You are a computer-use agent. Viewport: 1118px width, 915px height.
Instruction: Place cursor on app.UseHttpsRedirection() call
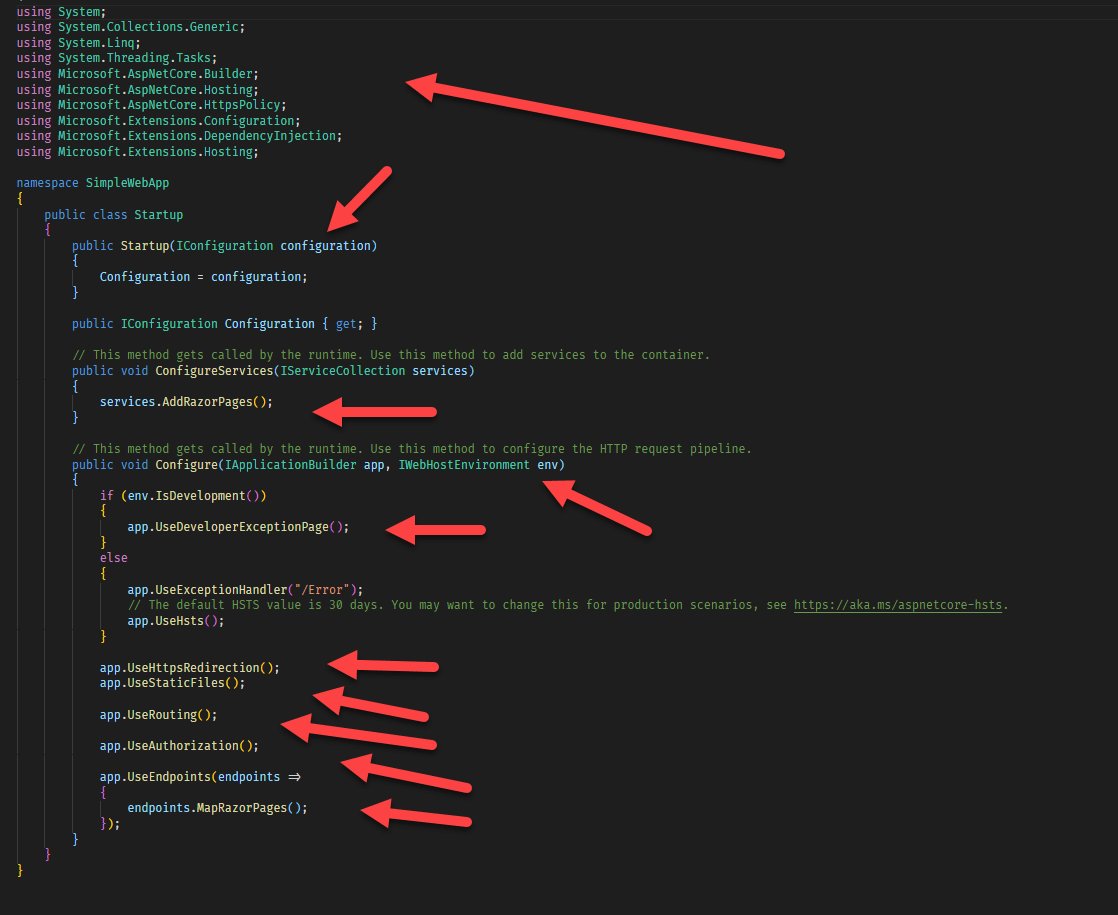coord(189,667)
